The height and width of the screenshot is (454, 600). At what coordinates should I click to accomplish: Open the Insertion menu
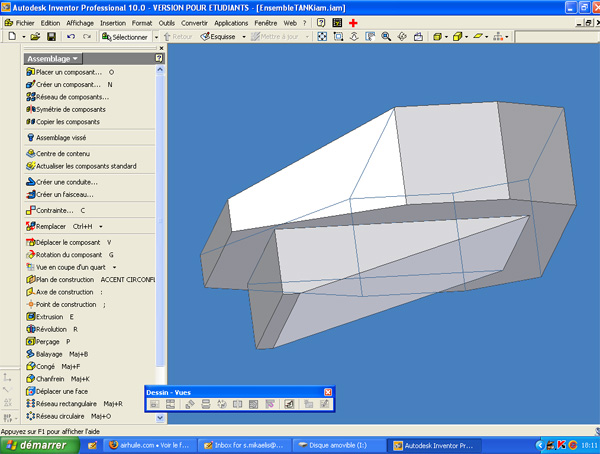(x=113, y=21)
